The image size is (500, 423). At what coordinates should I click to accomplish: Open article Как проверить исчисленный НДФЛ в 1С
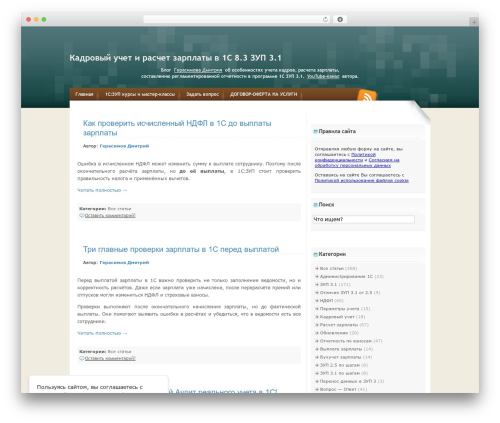point(177,128)
